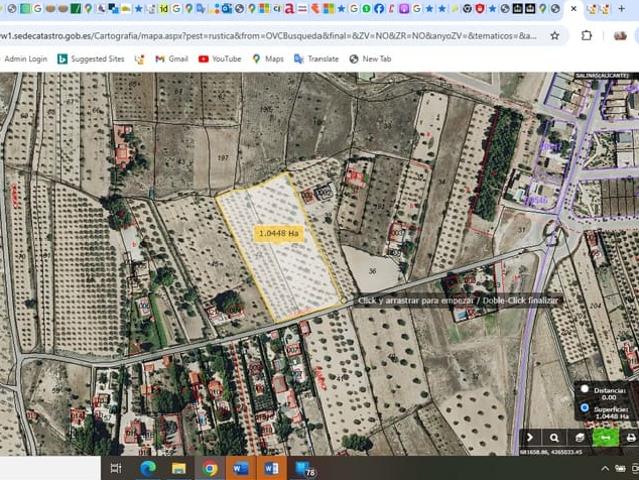Screen dimensions: 639x480
Task: Click the green measure tool icon
Action: click(x=604, y=437)
